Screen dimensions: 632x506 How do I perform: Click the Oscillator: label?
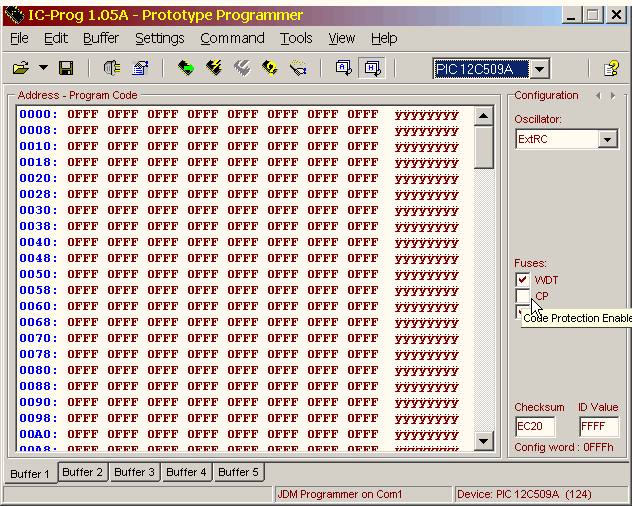point(538,119)
